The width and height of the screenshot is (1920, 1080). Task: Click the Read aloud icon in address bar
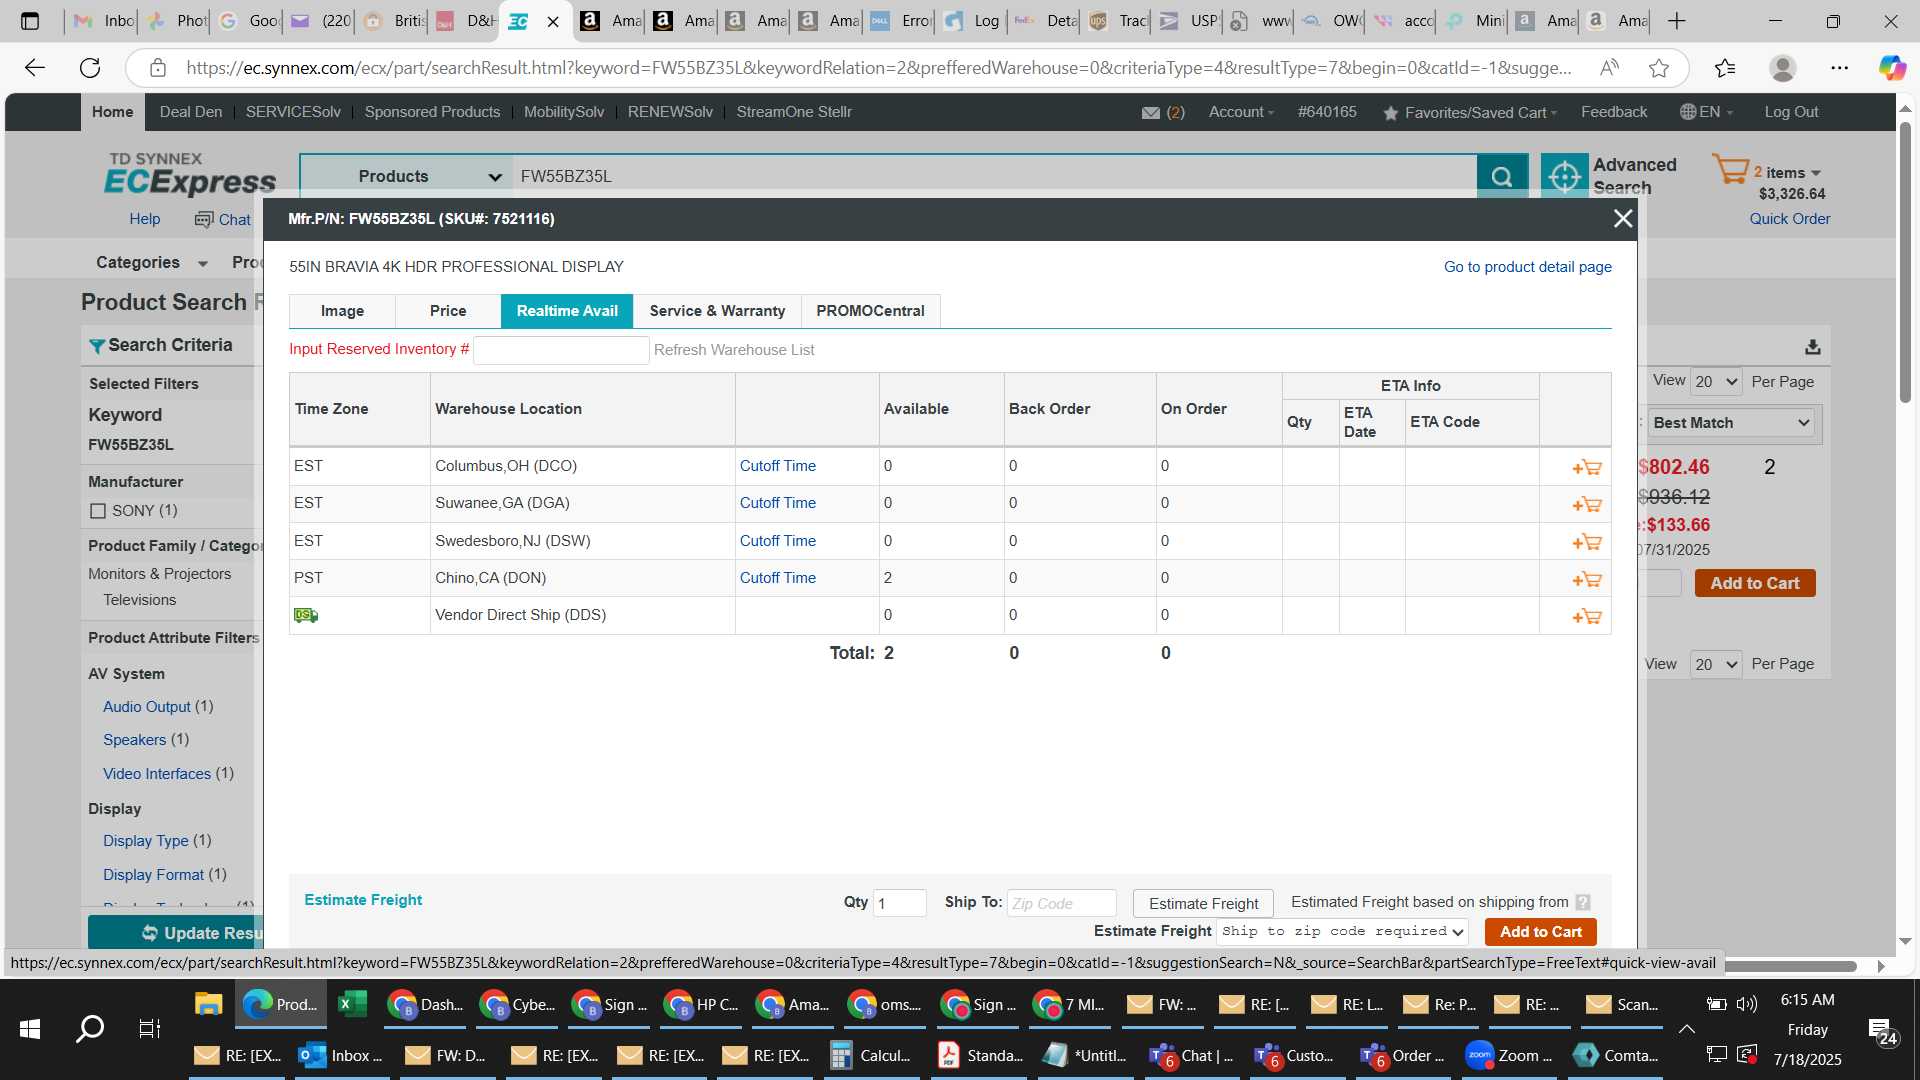[x=1609, y=68]
